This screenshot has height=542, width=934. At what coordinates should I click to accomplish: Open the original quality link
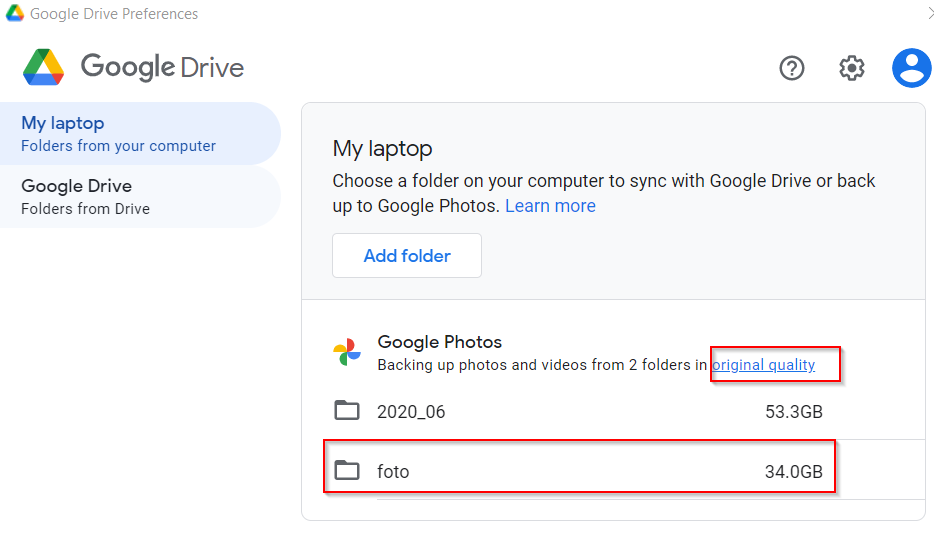pyautogui.click(x=764, y=365)
